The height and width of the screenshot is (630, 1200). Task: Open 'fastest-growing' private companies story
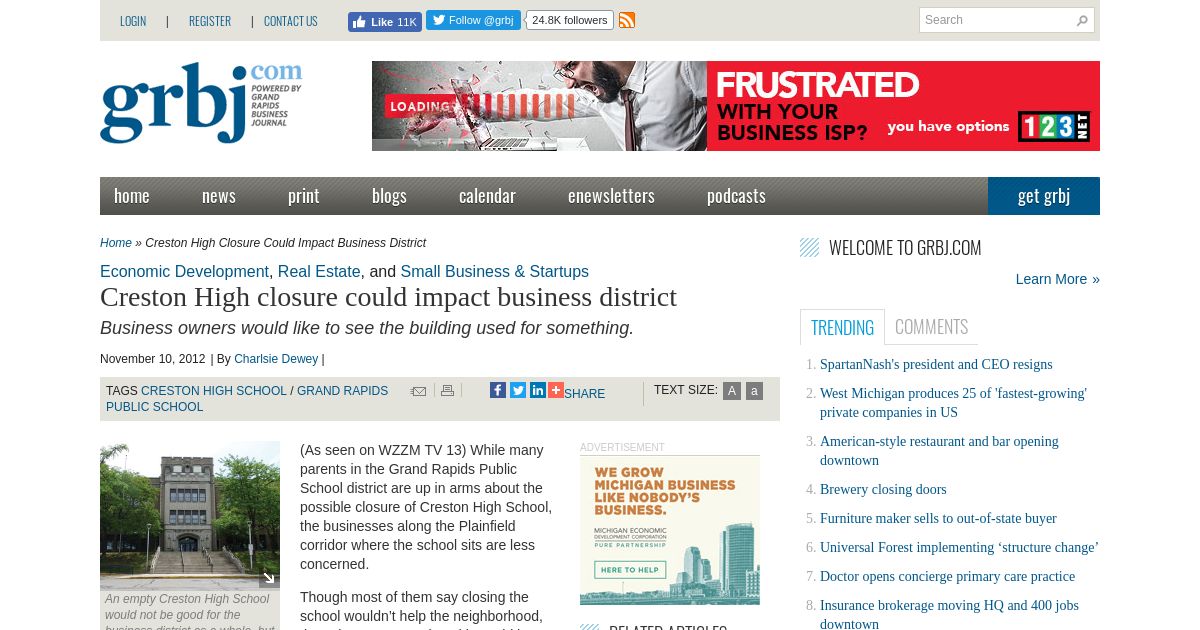pos(953,403)
